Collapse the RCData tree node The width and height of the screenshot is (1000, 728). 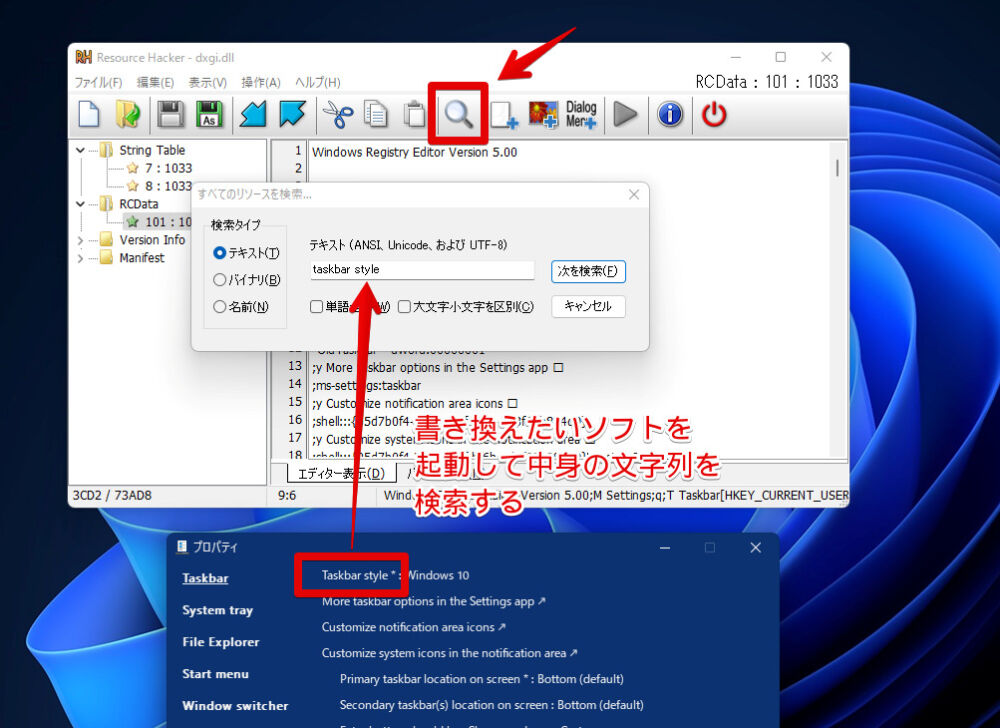tap(80, 204)
